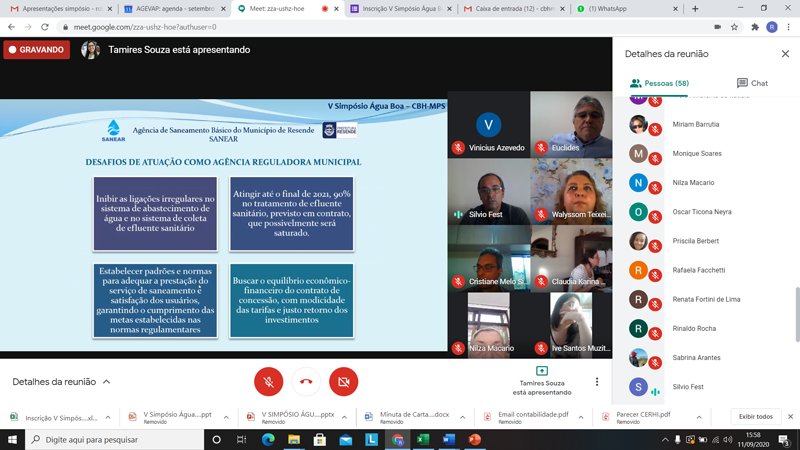Turn on the camera in the call controls
Viewport: 800px width, 450px height.
(344, 381)
